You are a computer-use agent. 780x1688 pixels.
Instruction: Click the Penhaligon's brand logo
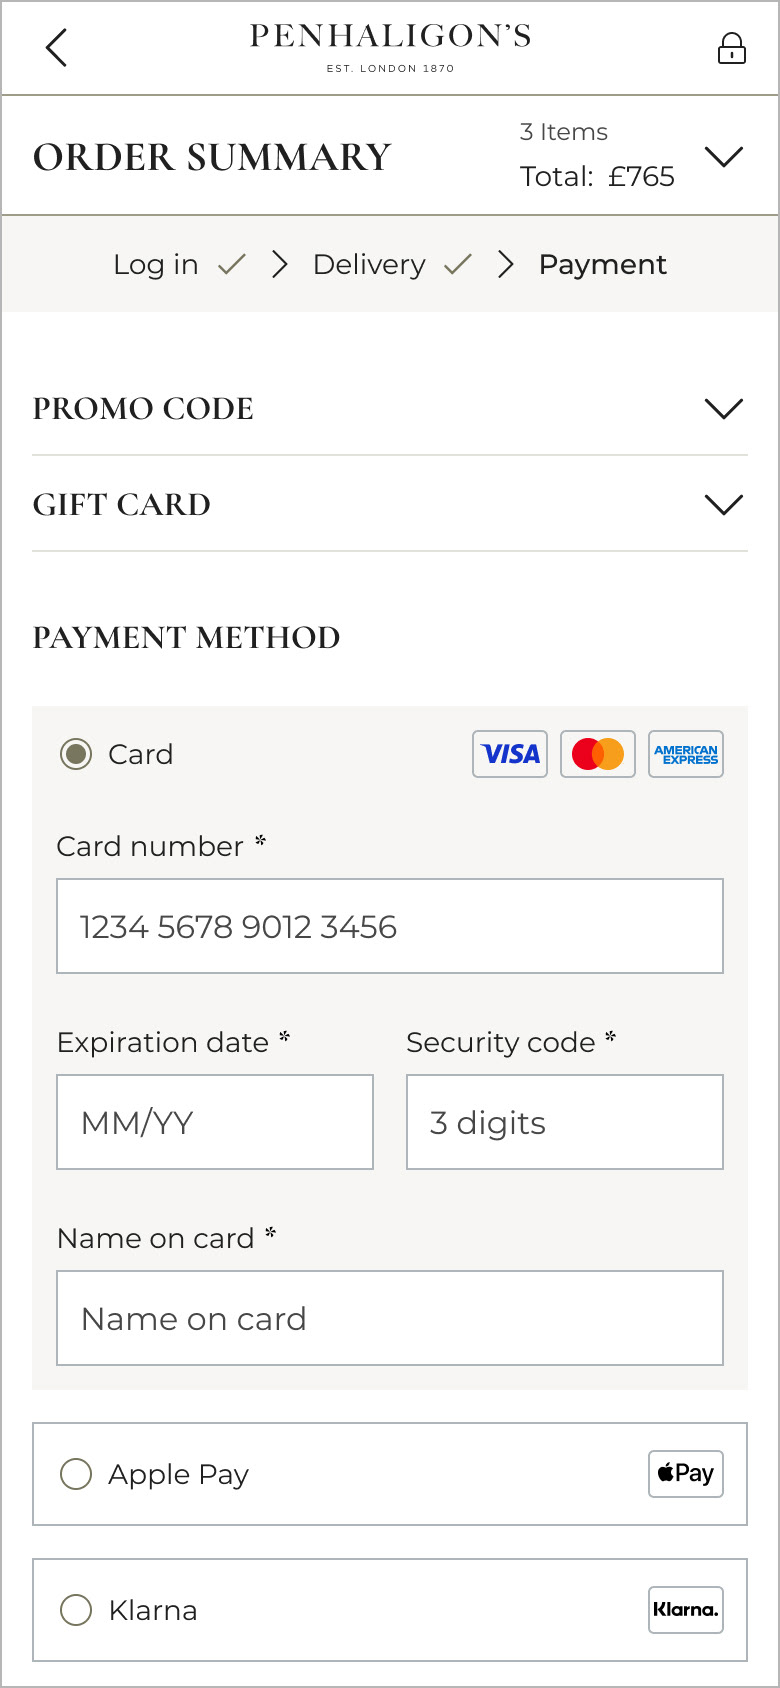[x=390, y=47]
